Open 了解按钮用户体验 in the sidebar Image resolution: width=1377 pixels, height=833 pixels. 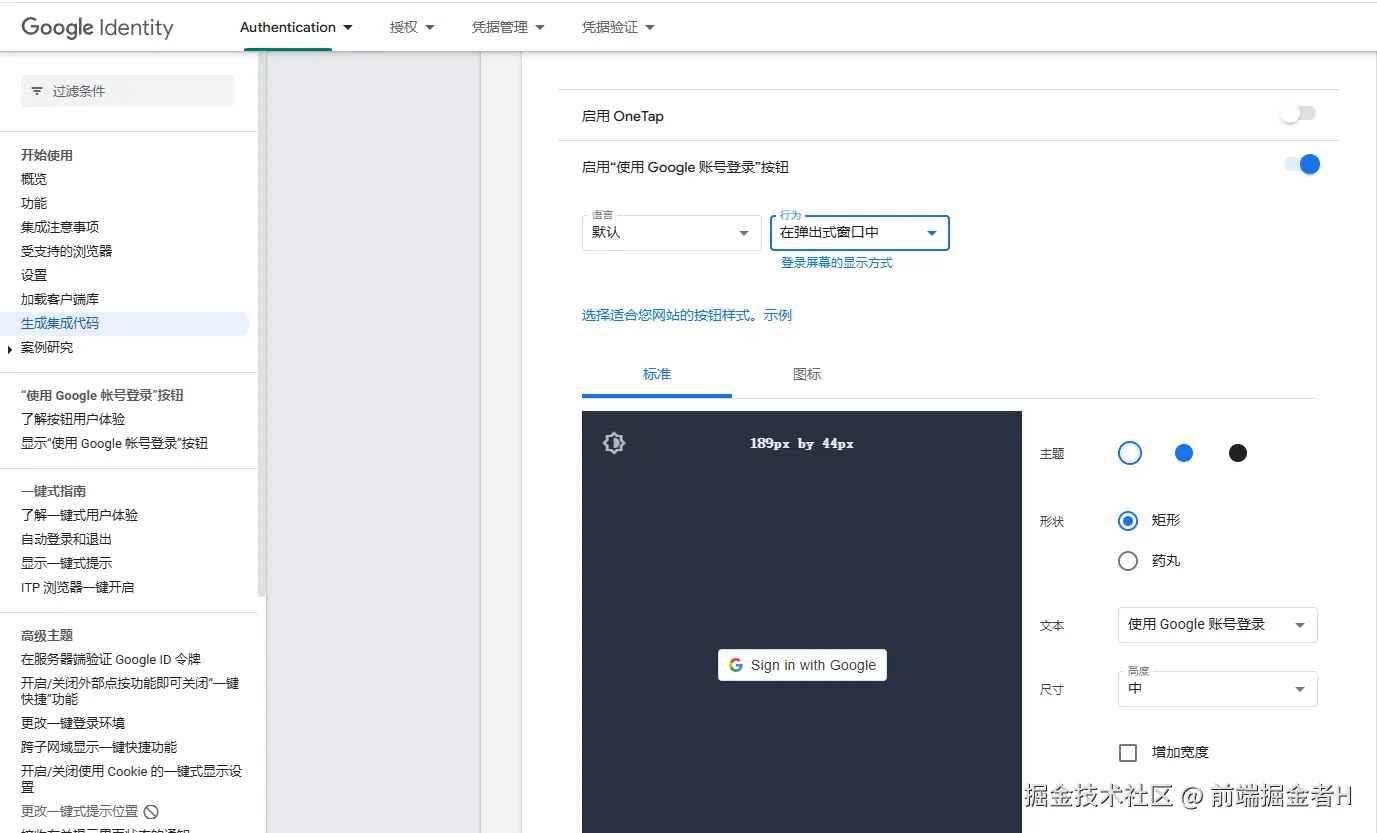pyautogui.click(x=73, y=419)
